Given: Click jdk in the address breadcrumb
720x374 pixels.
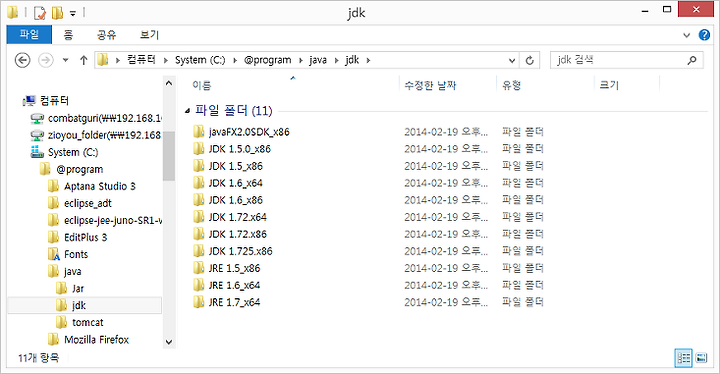Looking at the screenshot, I should (x=352, y=60).
